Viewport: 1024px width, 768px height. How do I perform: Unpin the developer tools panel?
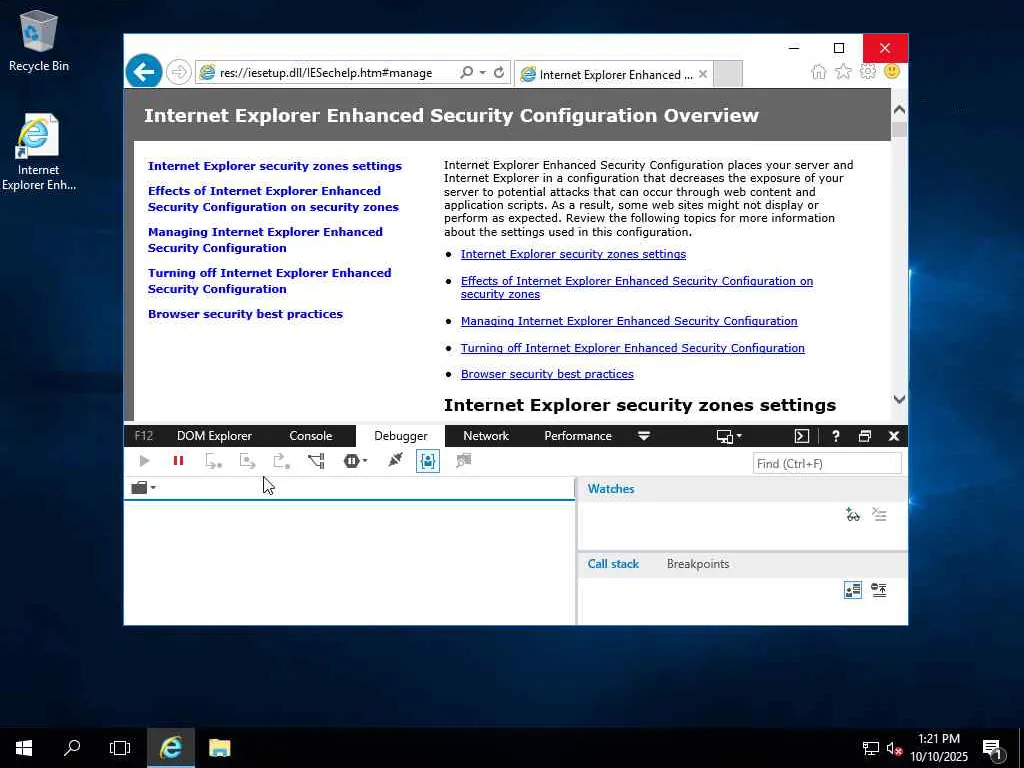pyautogui.click(x=865, y=436)
